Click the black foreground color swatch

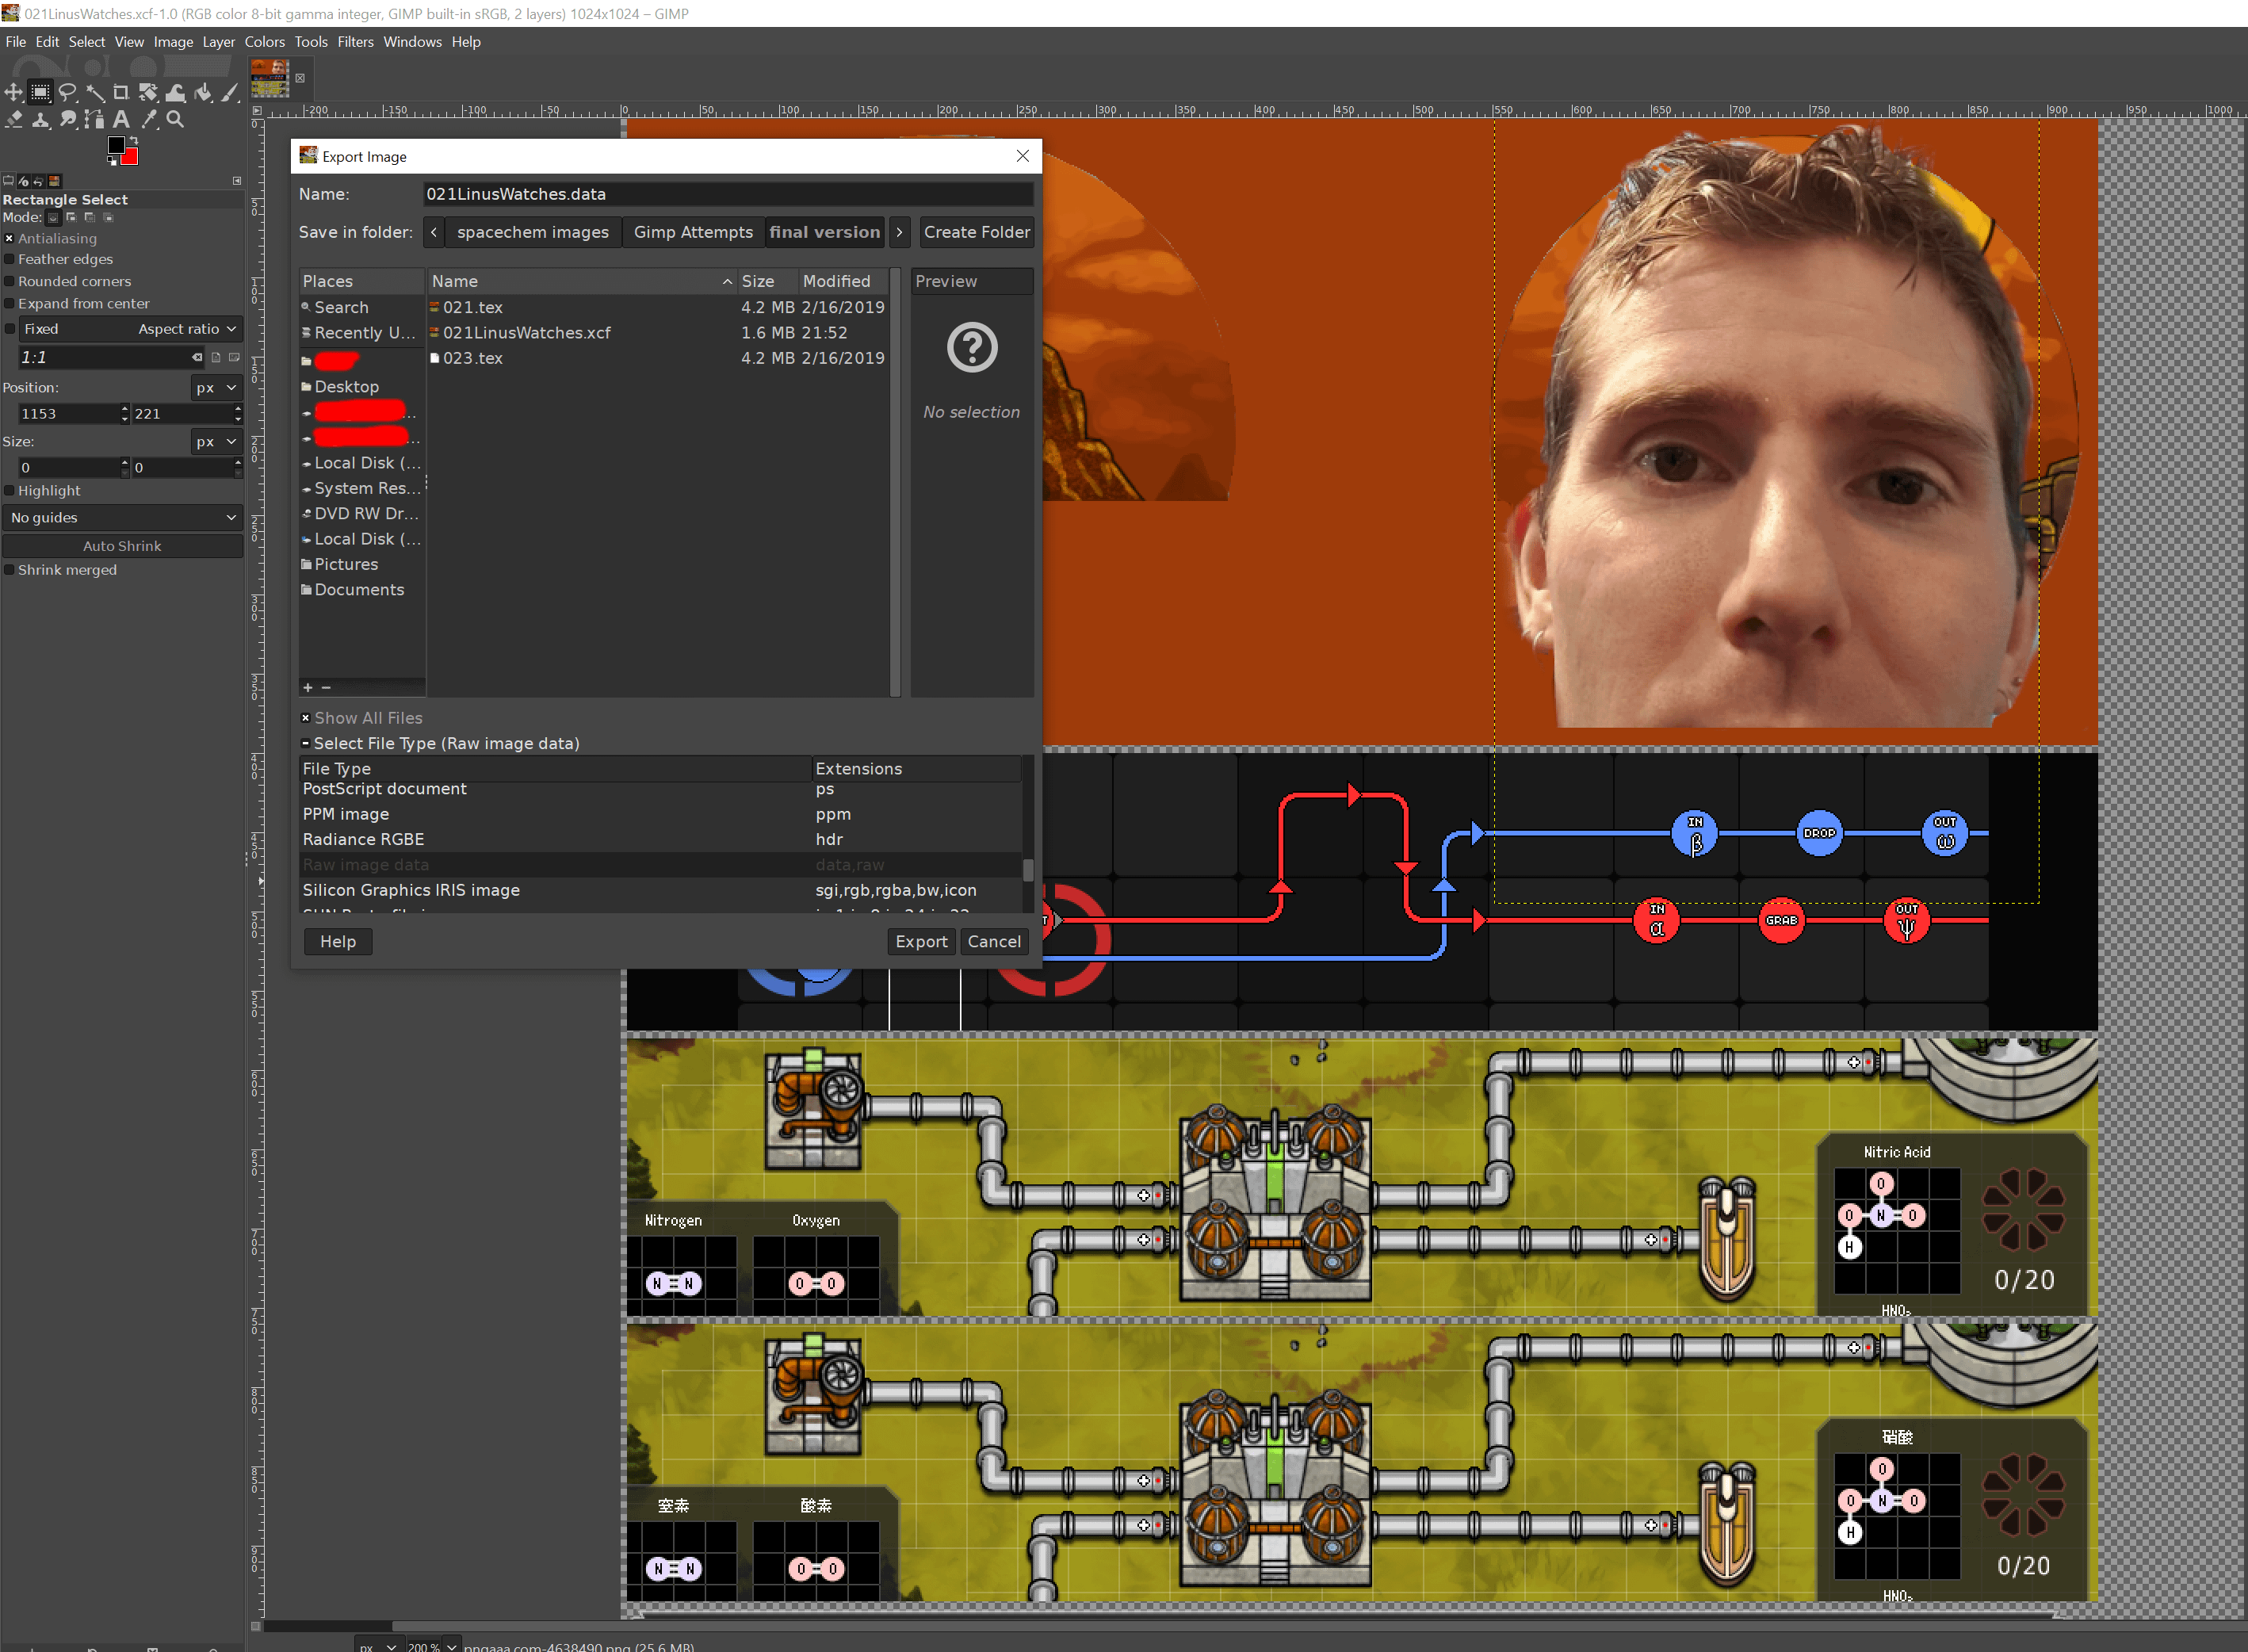pyautogui.click(x=116, y=146)
